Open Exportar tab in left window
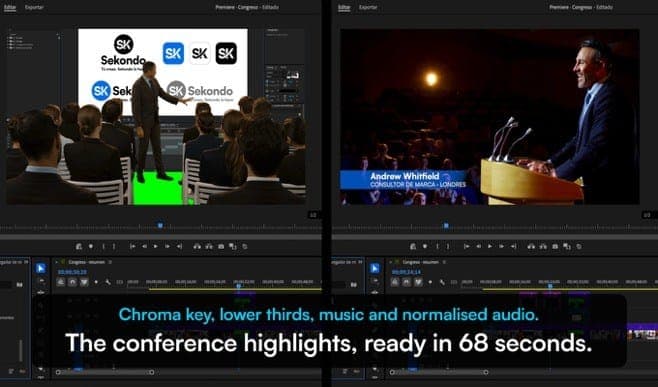 click(34, 7)
